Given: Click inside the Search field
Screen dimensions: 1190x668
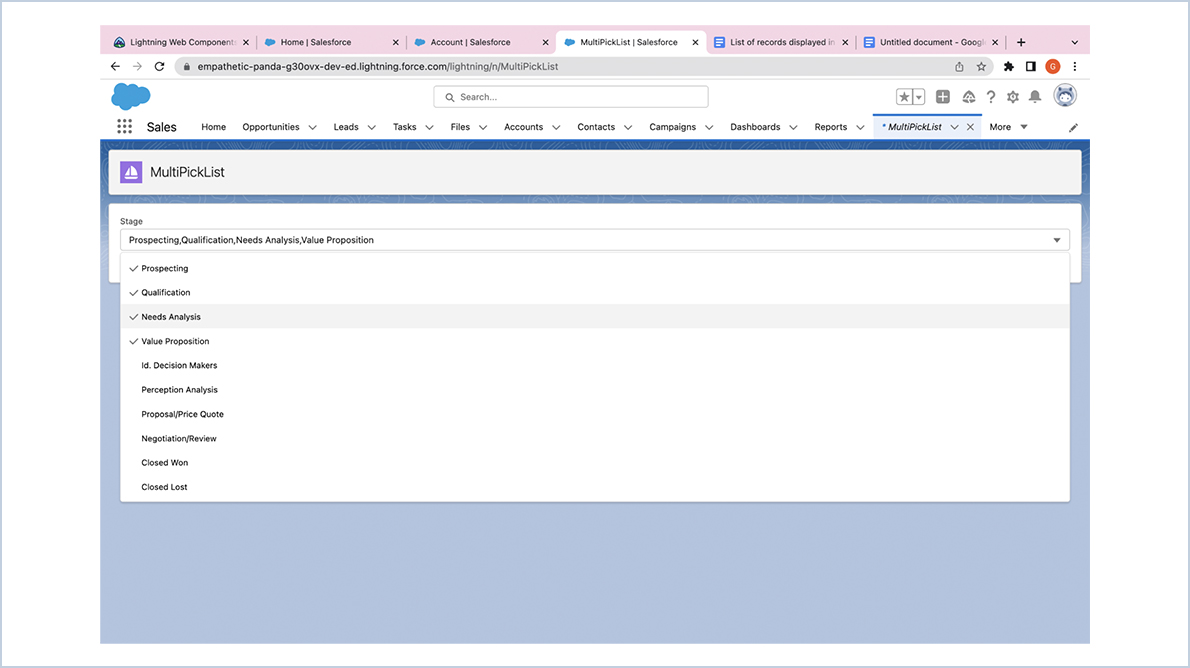Looking at the screenshot, I should click(570, 96).
